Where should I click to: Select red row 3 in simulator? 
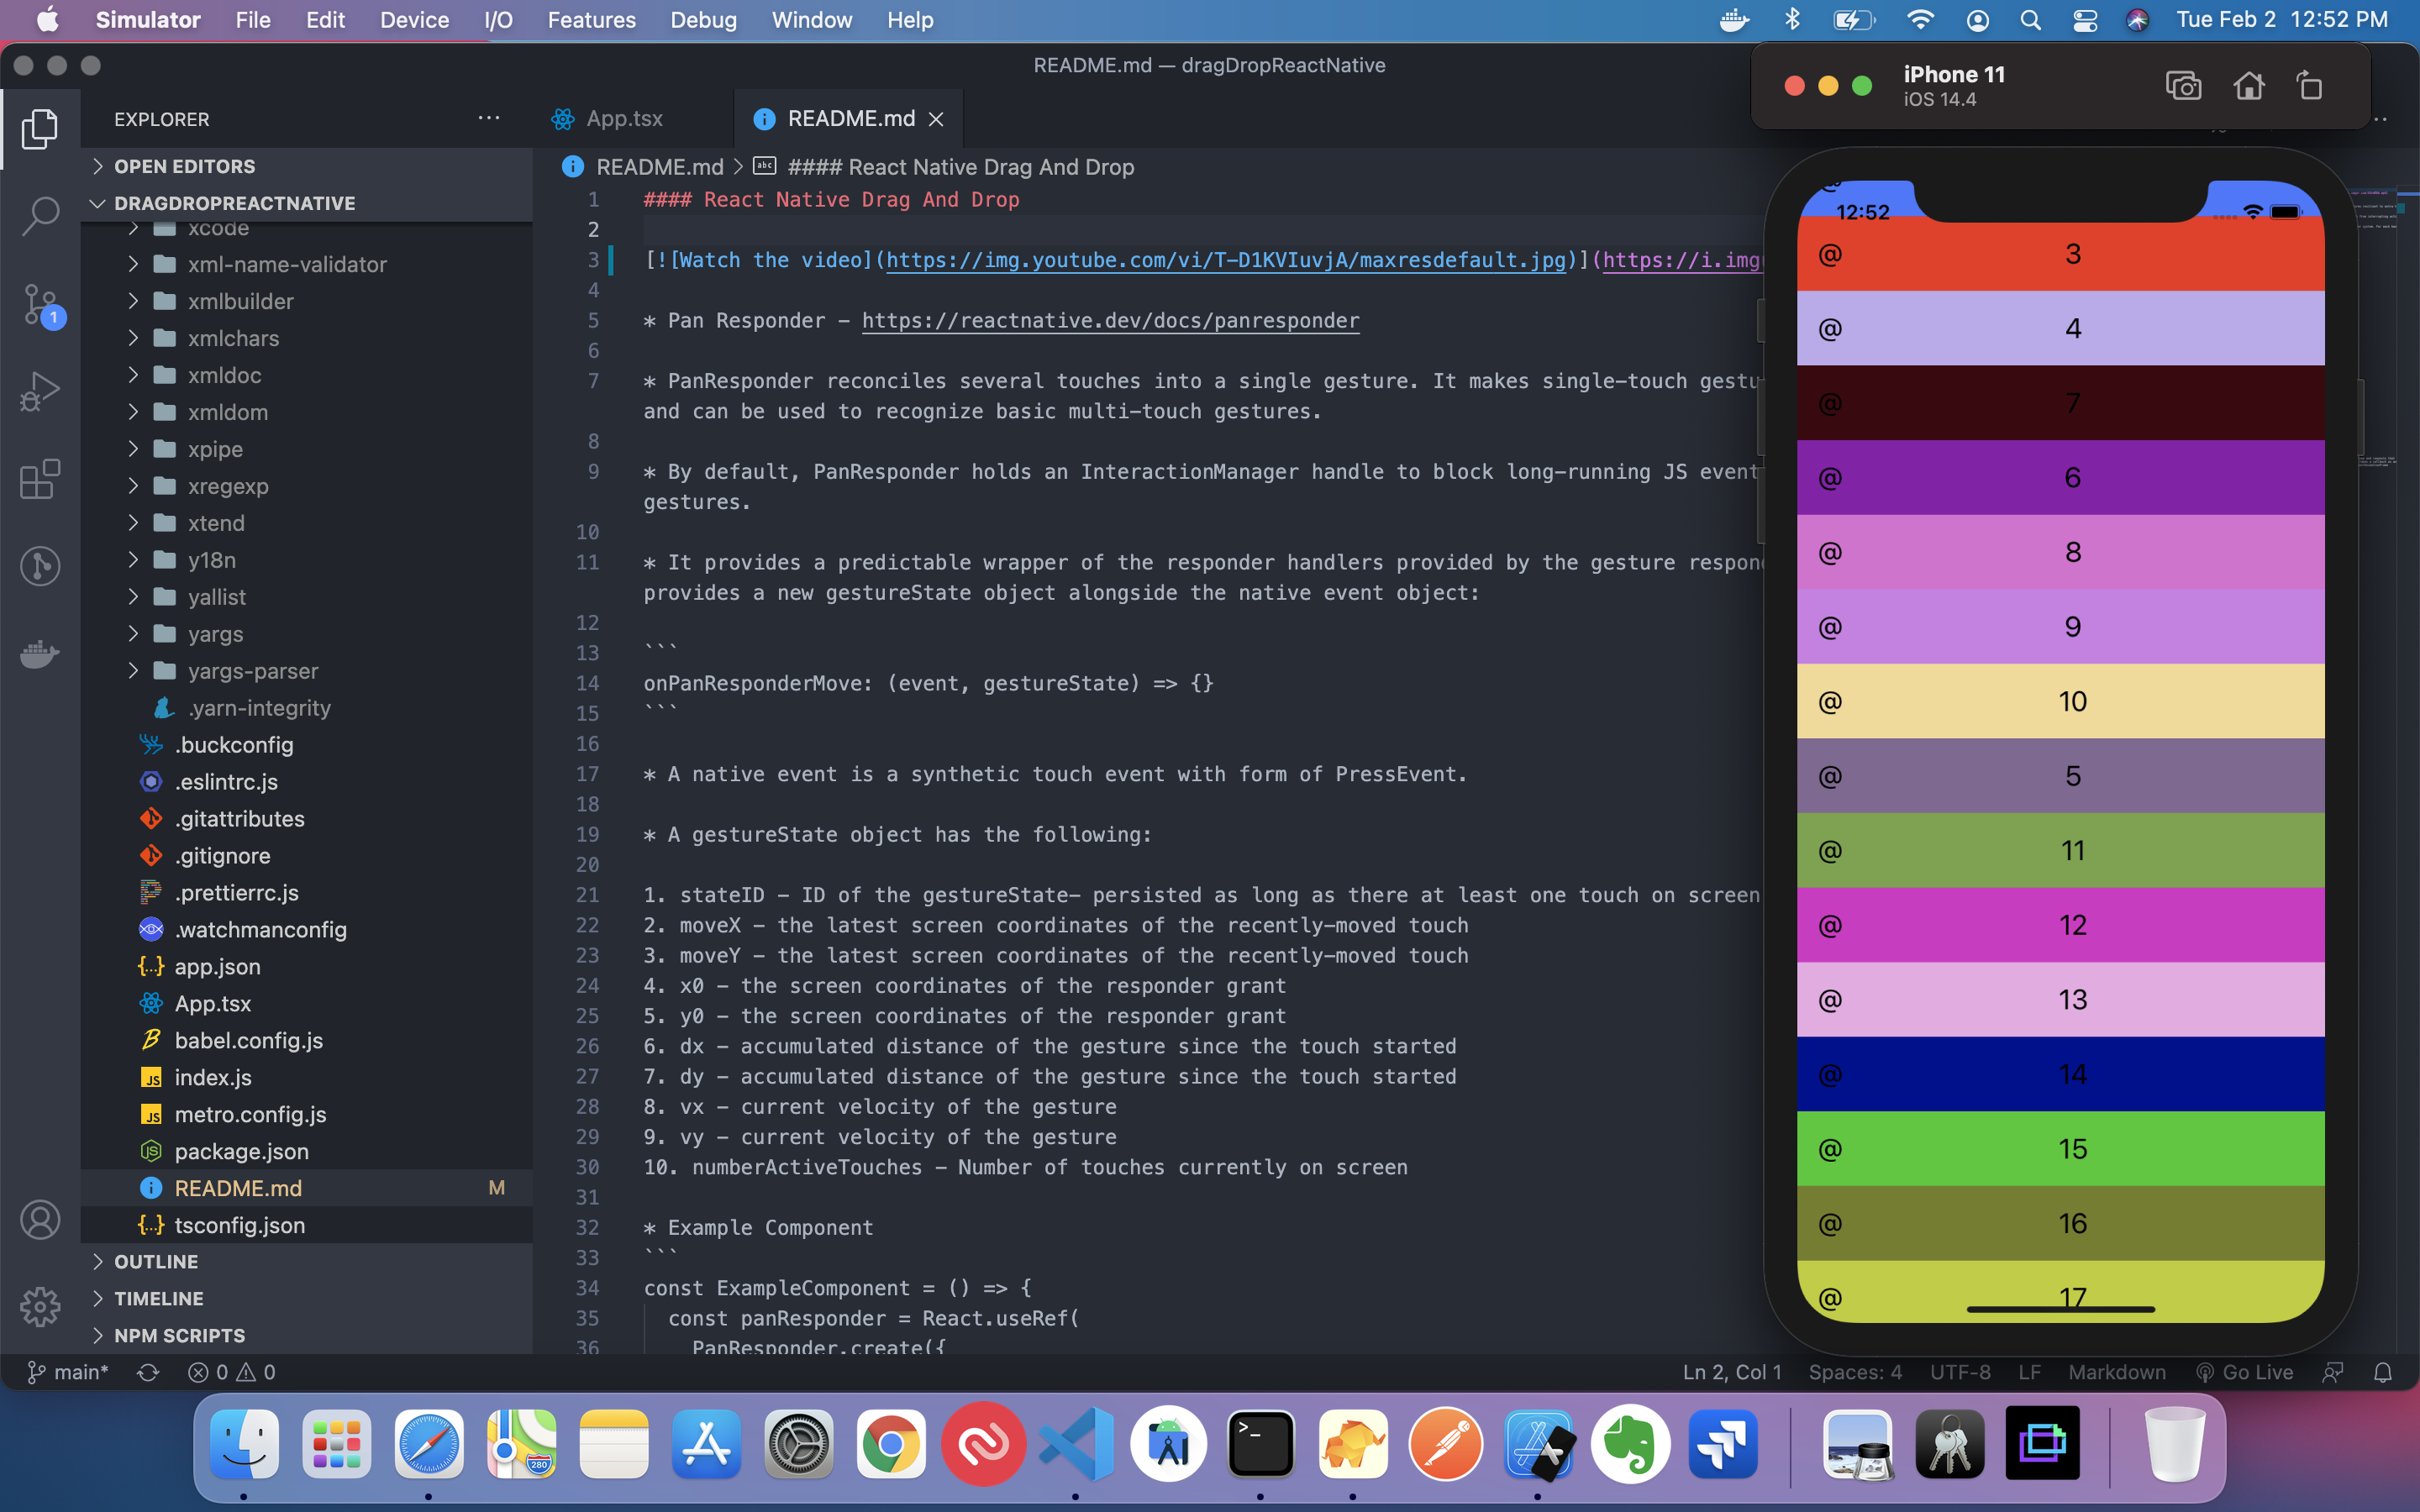(2060, 254)
